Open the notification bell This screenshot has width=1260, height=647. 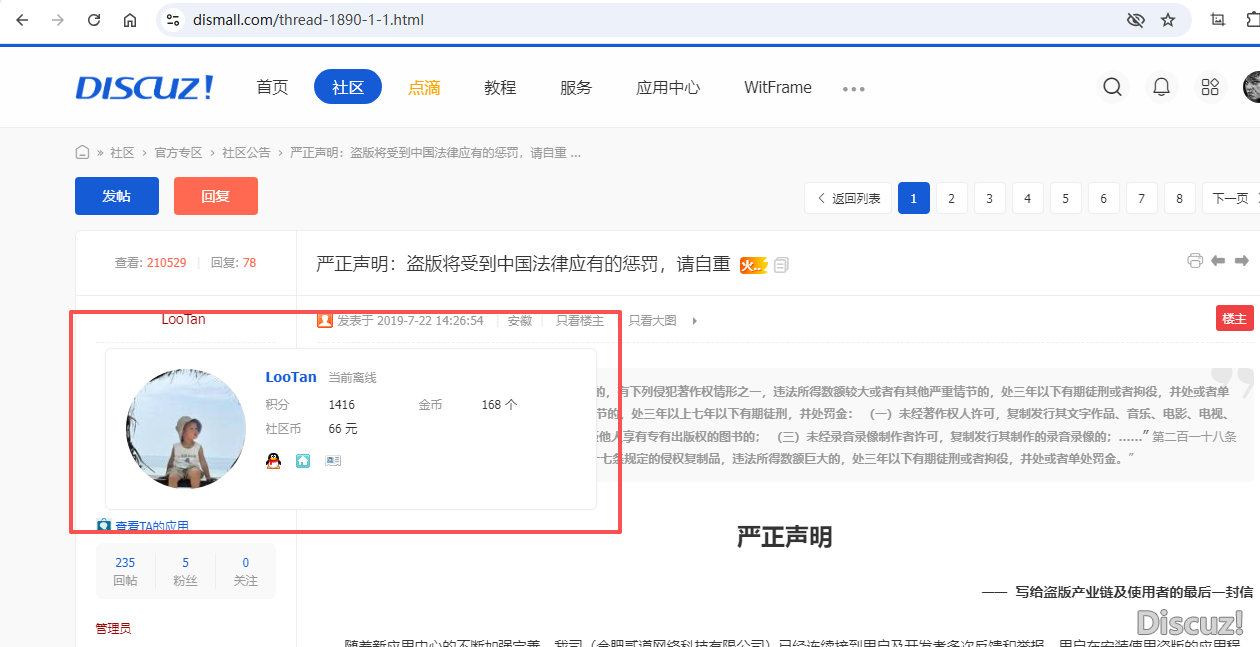pyautogui.click(x=1161, y=87)
